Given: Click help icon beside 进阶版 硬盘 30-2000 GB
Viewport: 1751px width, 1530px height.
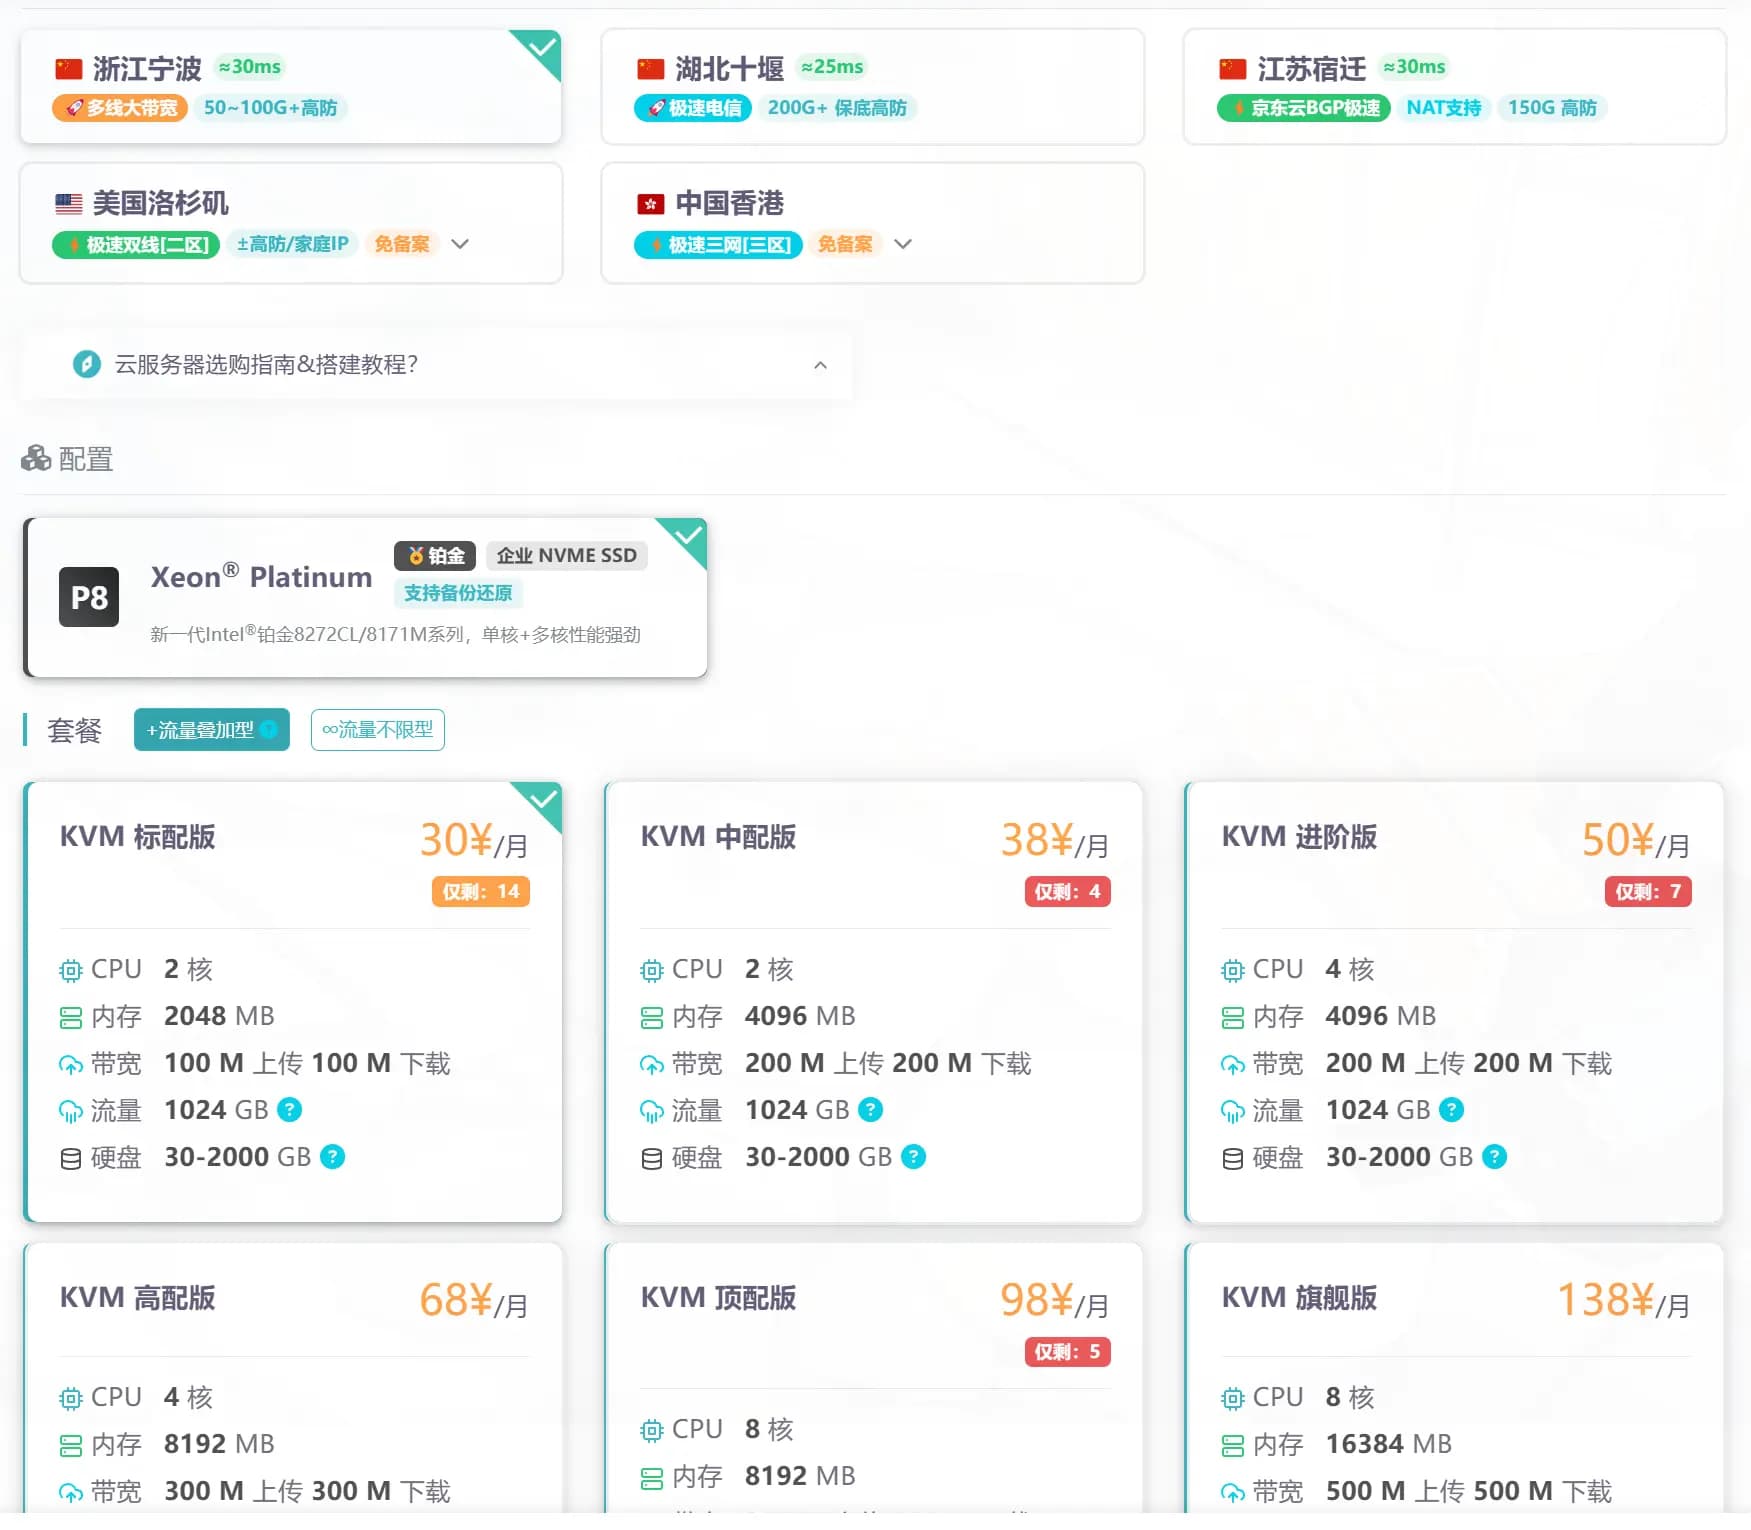Looking at the screenshot, I should click(1494, 1157).
